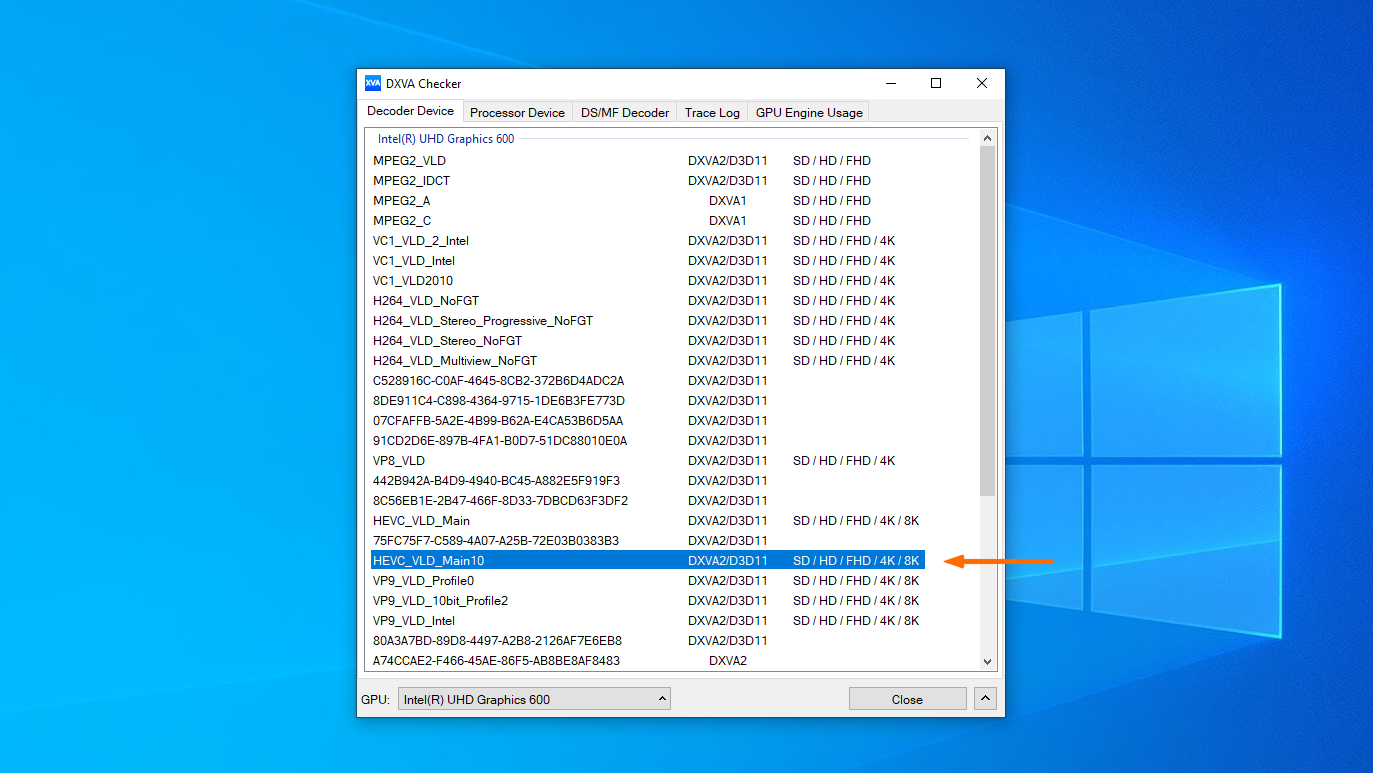1373x773 pixels.
Task: Select the MPEG2_VLD decoder row
Action: coord(410,161)
